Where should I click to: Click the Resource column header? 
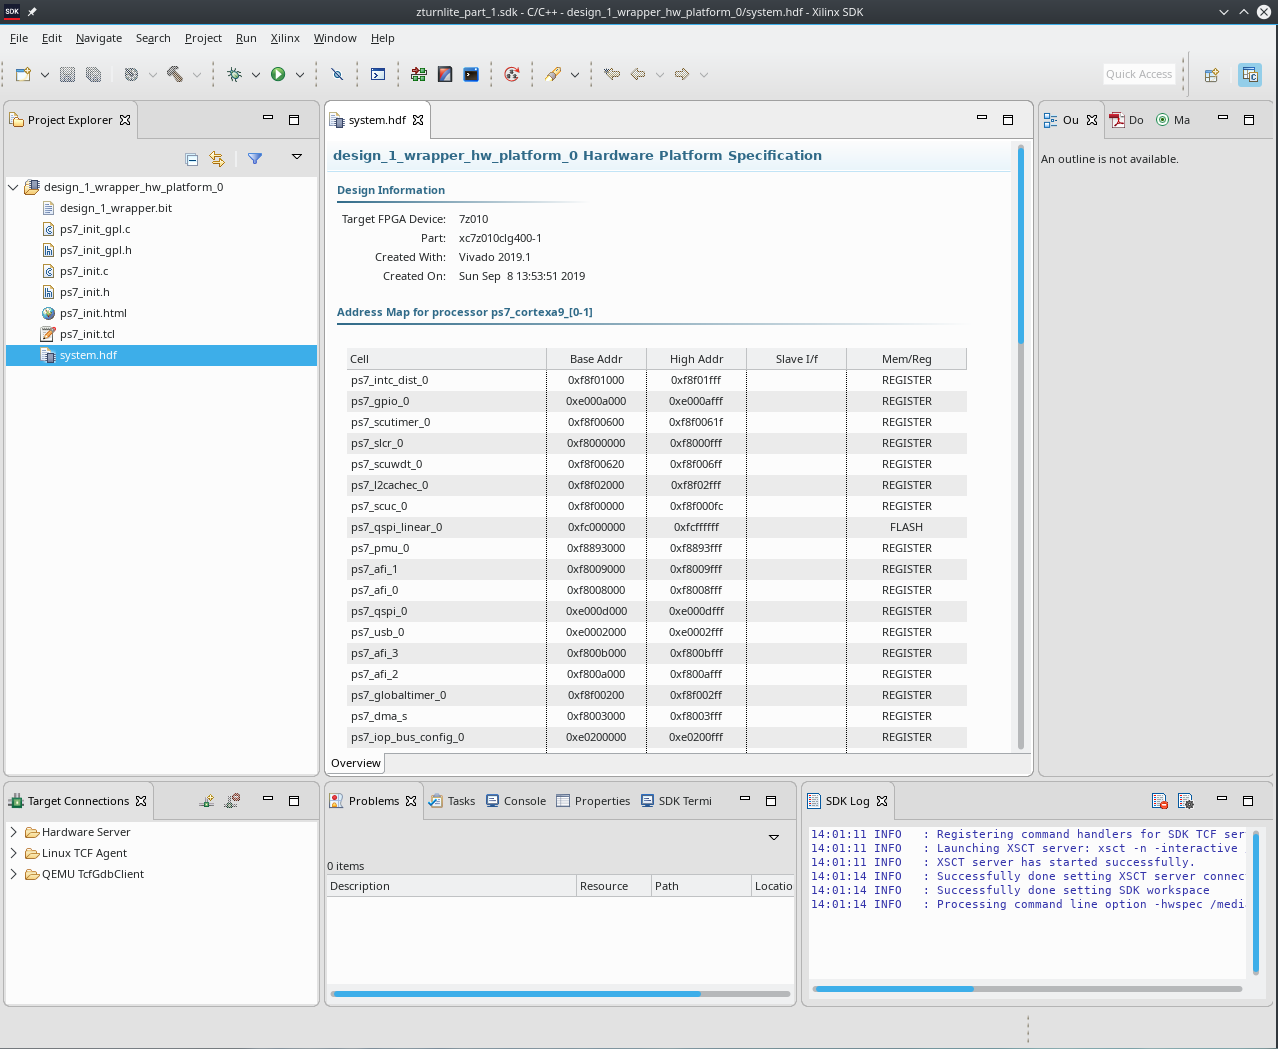614,886
